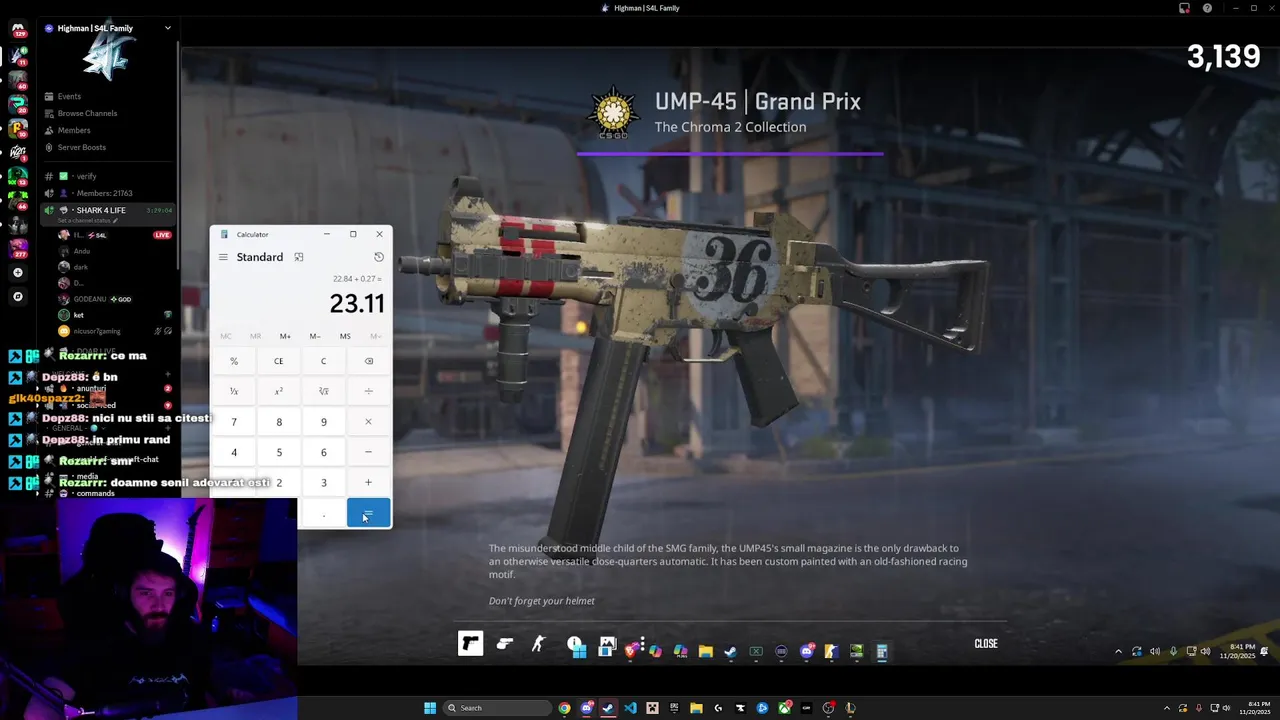Open Chrome from outer Windows taskbar
The image size is (1280, 720).
tap(564, 708)
